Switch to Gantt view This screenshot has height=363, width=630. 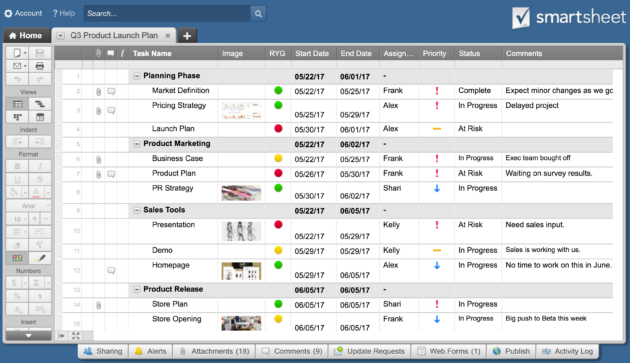[x=40, y=104]
